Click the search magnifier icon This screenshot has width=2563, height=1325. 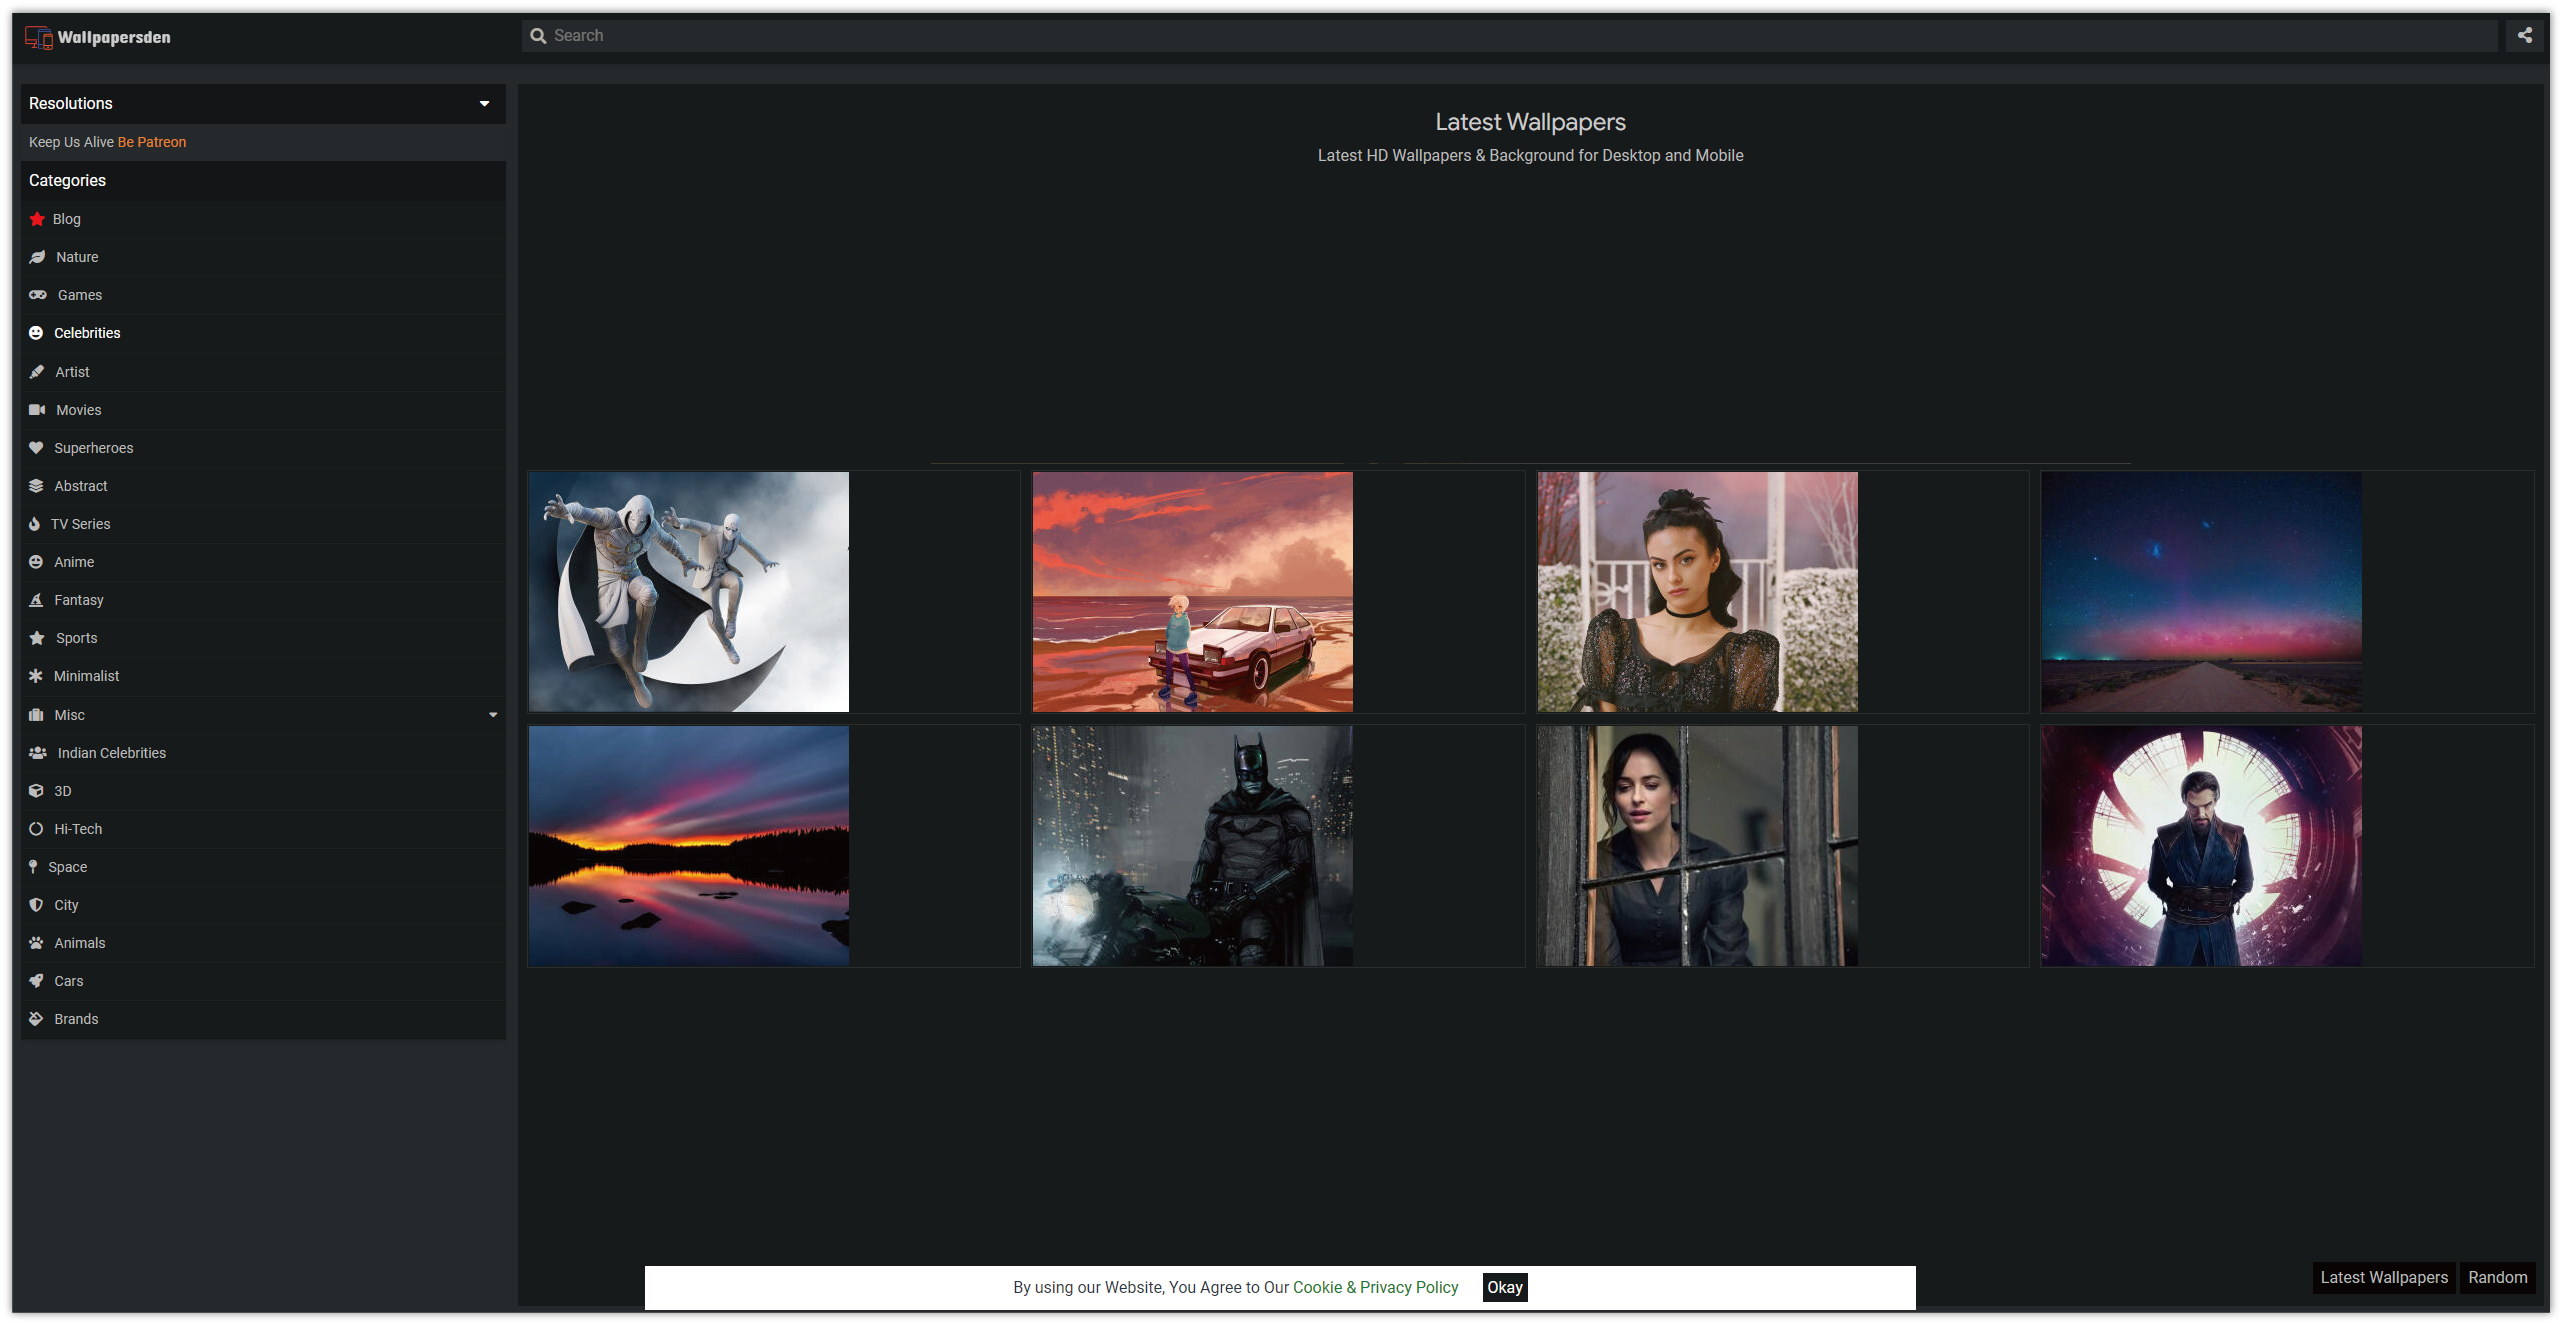pos(538,36)
